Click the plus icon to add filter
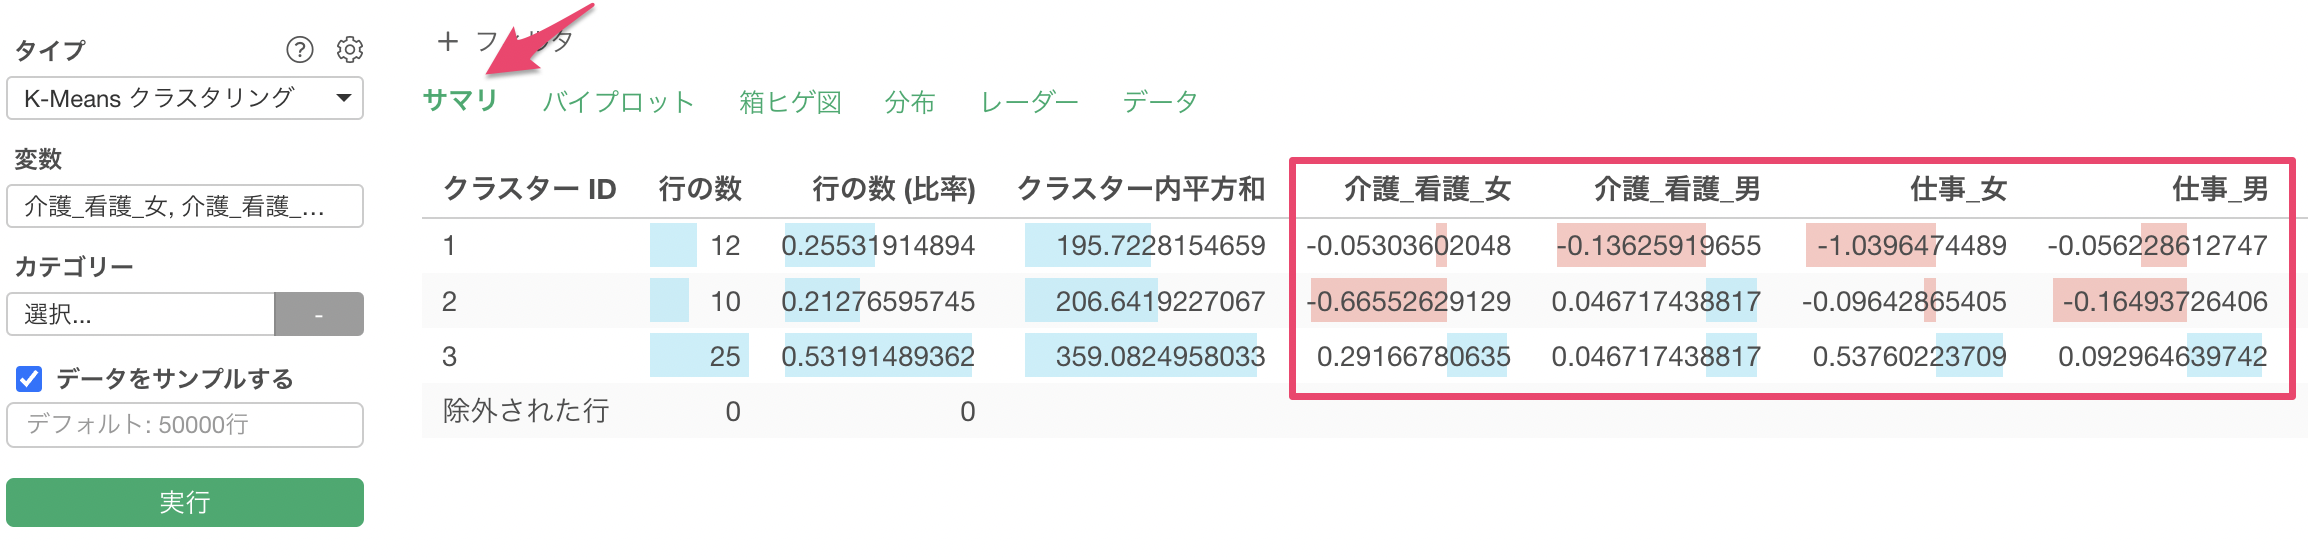This screenshot has height=558, width=2308. pos(448,42)
